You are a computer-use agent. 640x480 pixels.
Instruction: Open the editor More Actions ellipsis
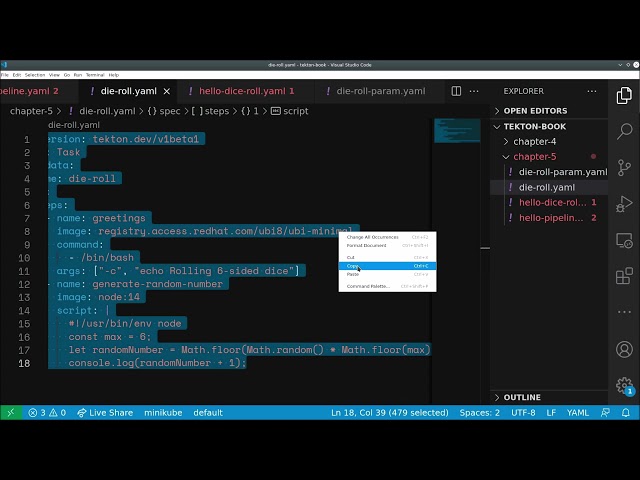pos(474,91)
